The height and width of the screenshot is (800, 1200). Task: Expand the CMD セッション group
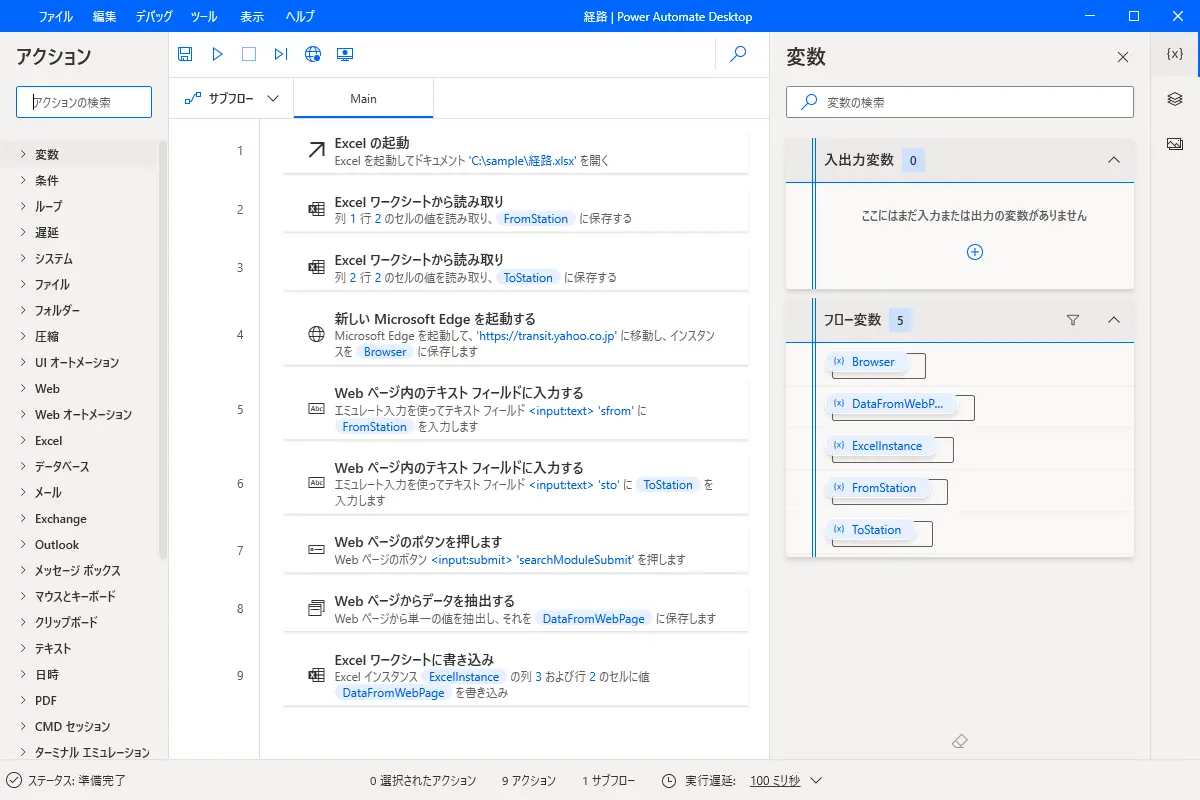coord(24,727)
